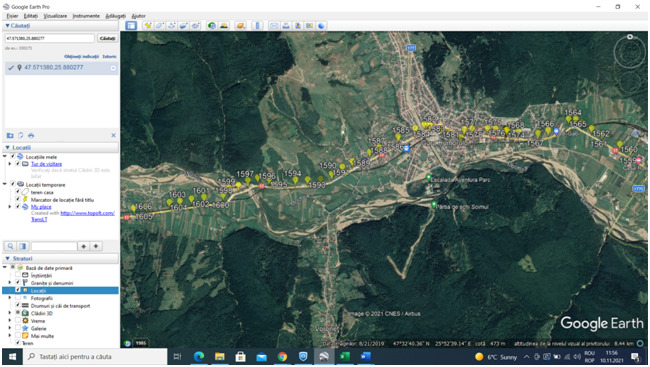Collapse the Straturi panel header triangle
Screen dimensions: 650x367
[x=7, y=258]
